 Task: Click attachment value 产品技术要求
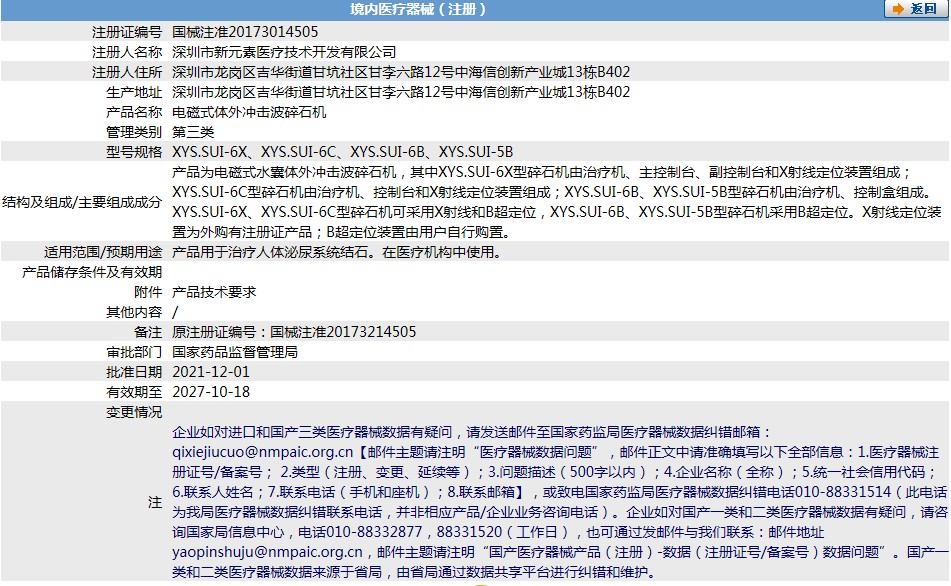pos(214,292)
